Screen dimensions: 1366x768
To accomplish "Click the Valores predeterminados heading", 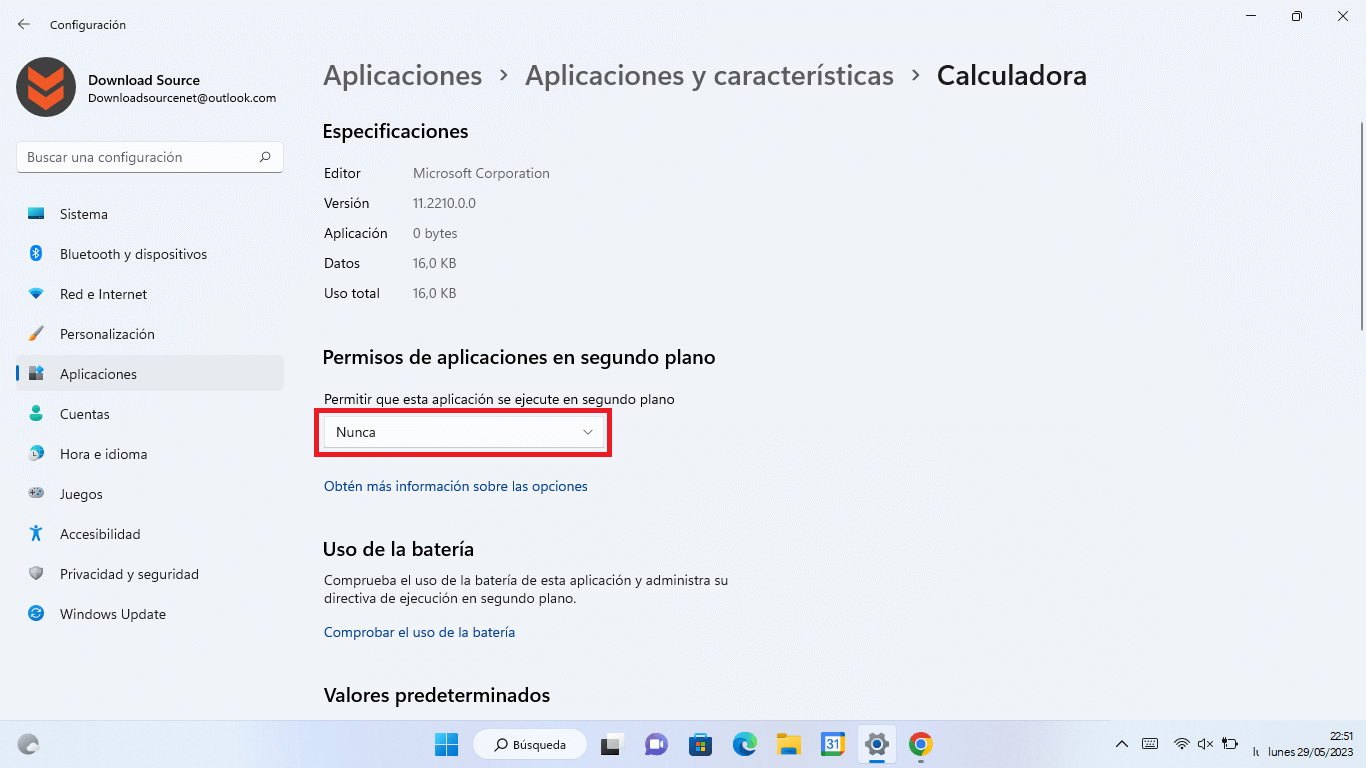I will [x=437, y=695].
